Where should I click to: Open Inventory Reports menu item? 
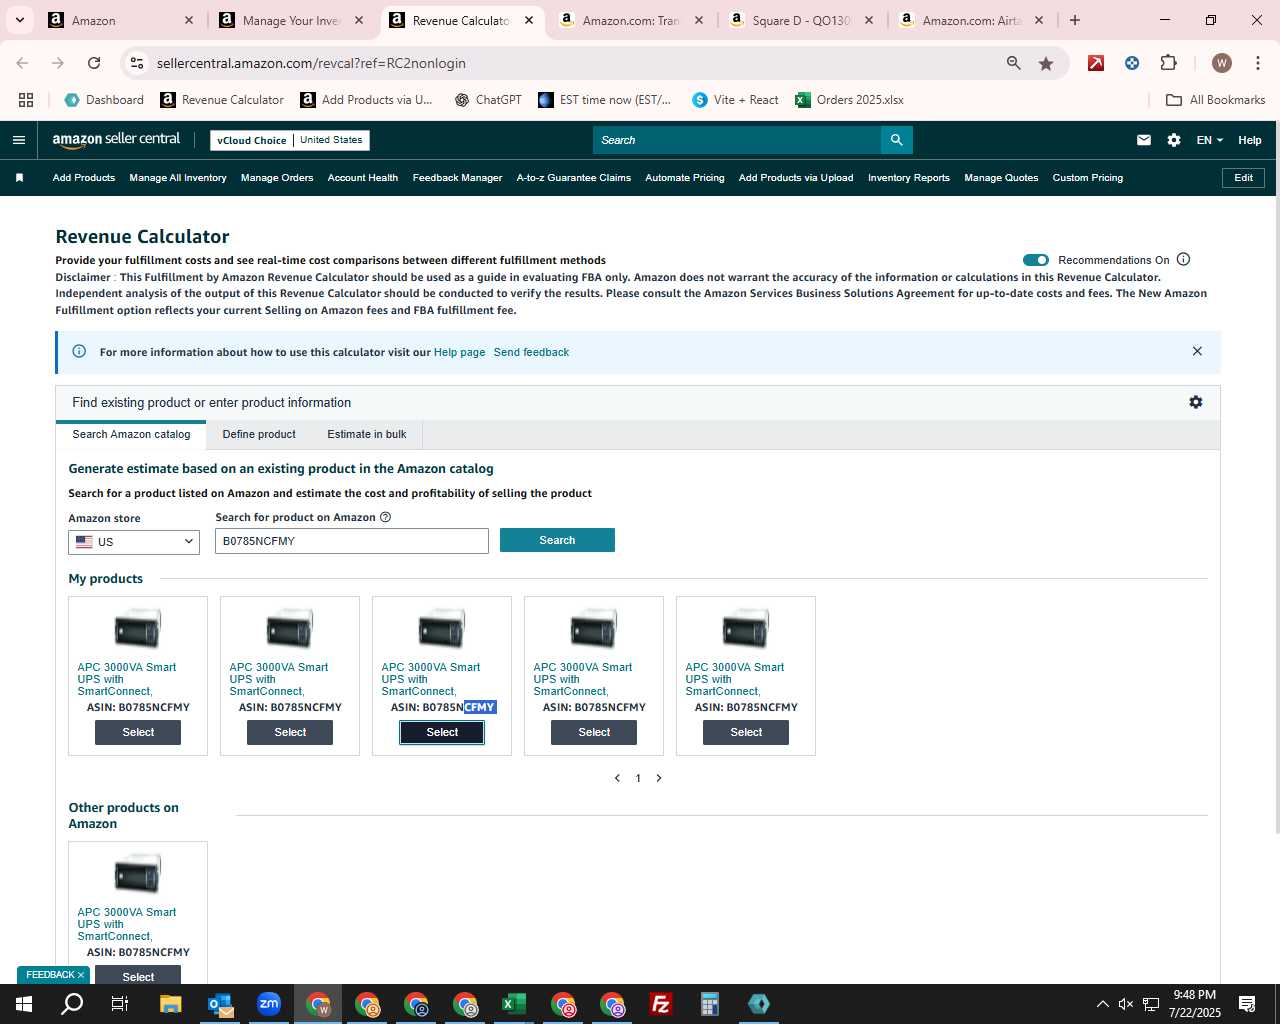tap(909, 178)
